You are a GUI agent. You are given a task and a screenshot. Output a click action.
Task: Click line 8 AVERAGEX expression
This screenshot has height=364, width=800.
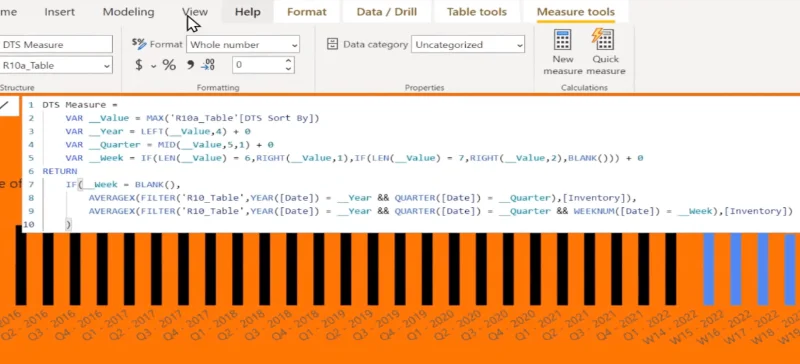363,198
